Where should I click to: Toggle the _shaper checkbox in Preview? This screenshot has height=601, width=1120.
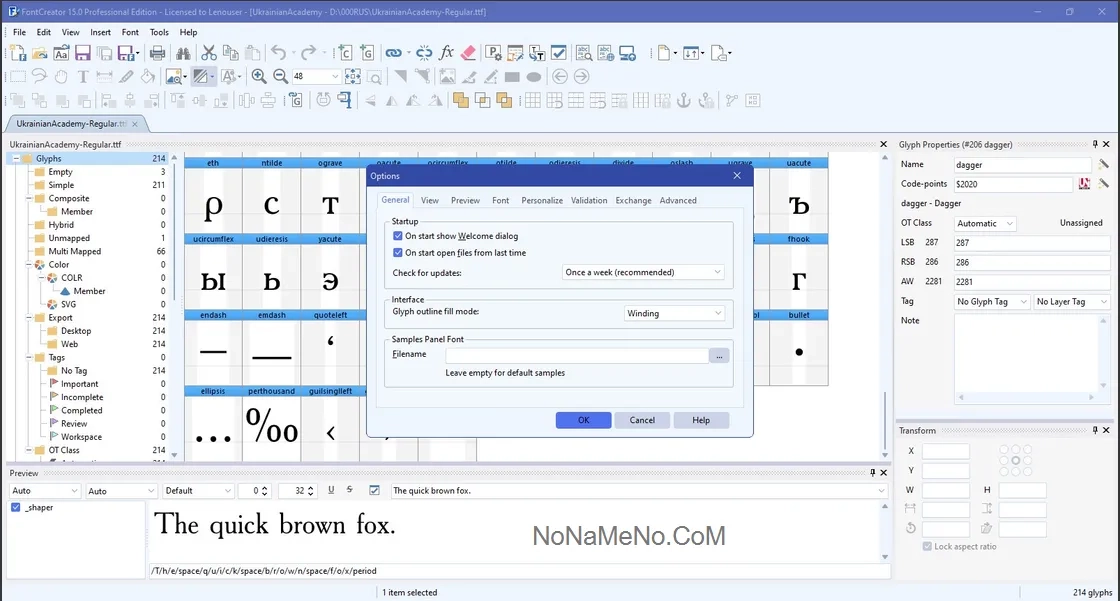point(16,508)
